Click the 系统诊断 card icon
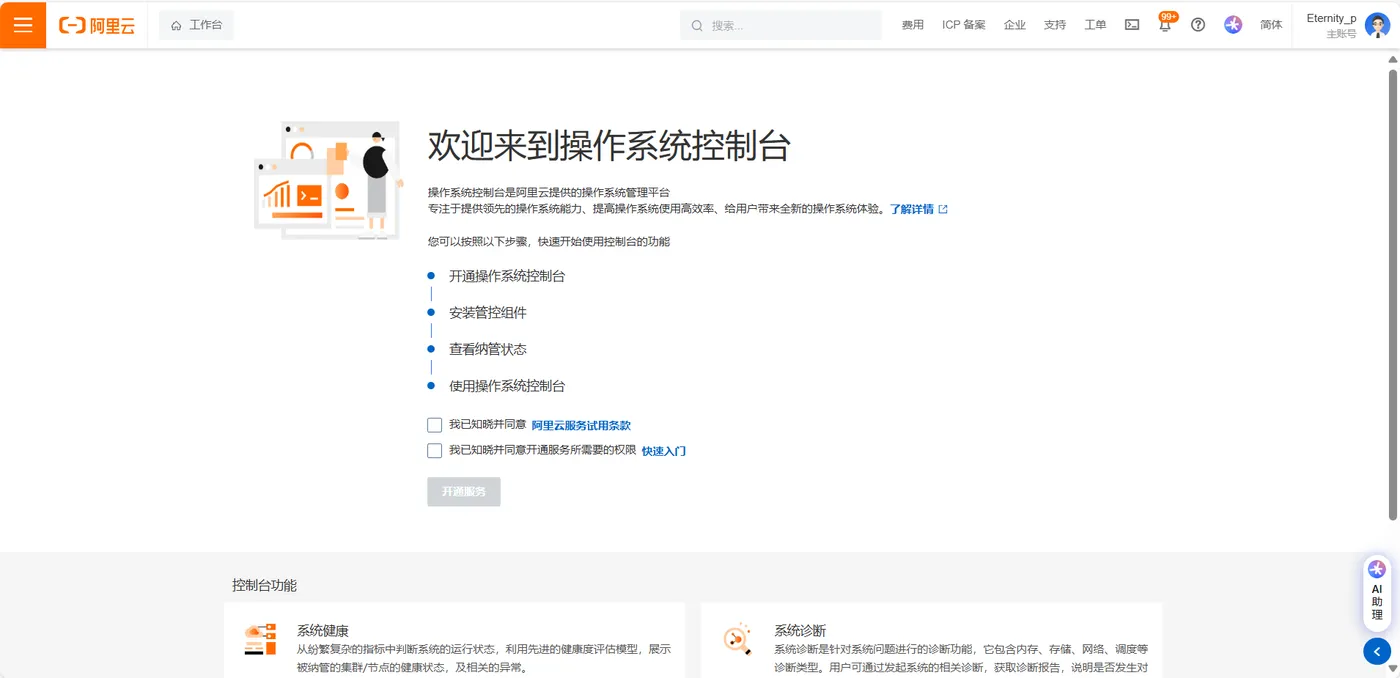Screen dimensions: 1400x678 [x=737, y=639]
